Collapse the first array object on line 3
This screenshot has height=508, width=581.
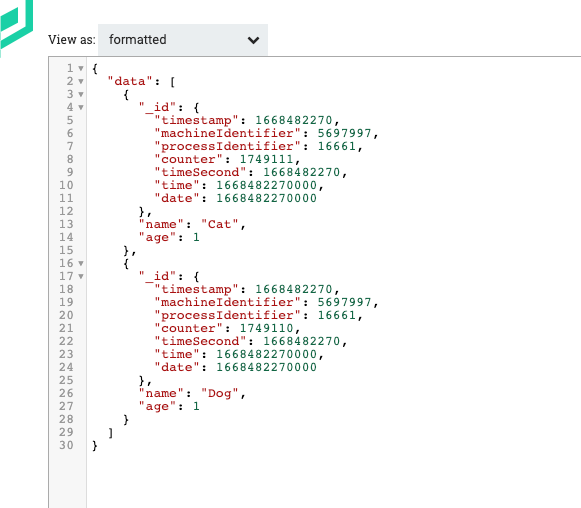point(81,94)
